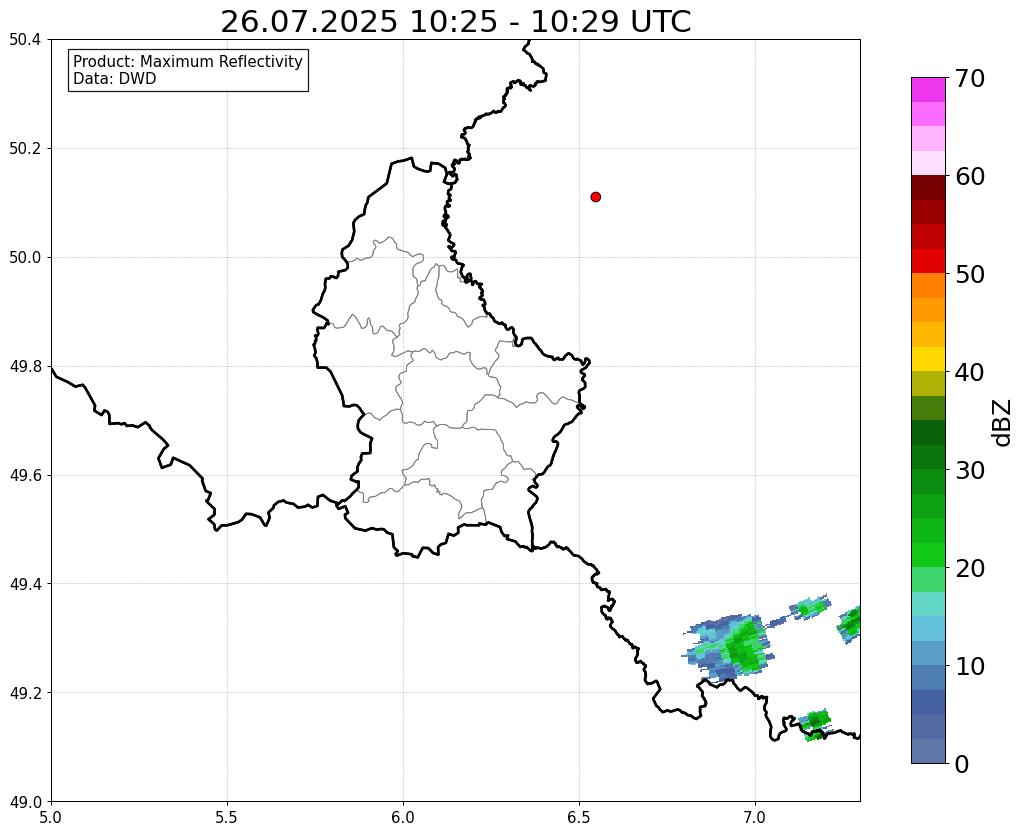The height and width of the screenshot is (834, 1023).
Task: Click the 49.2 latitude axis label
Action: click(25, 693)
